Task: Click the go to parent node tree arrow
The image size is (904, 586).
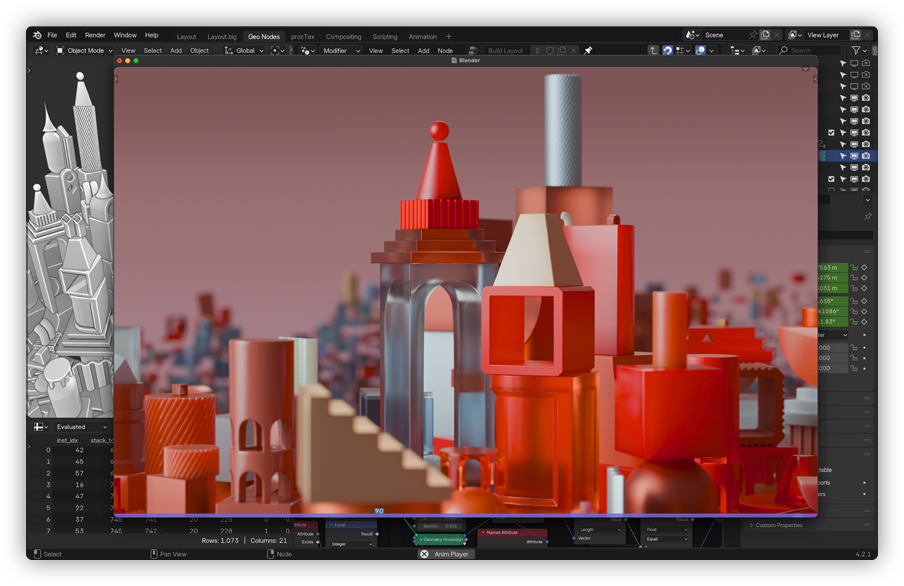Action: coord(653,50)
